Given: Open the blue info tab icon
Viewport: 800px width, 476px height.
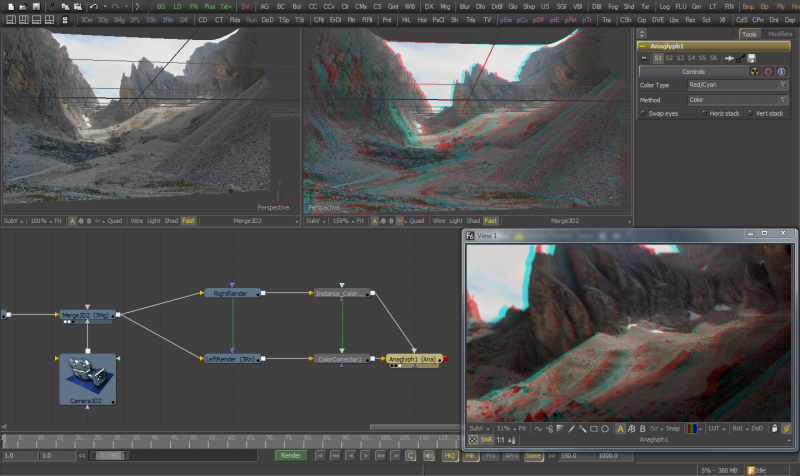Looking at the screenshot, I should (x=782, y=71).
